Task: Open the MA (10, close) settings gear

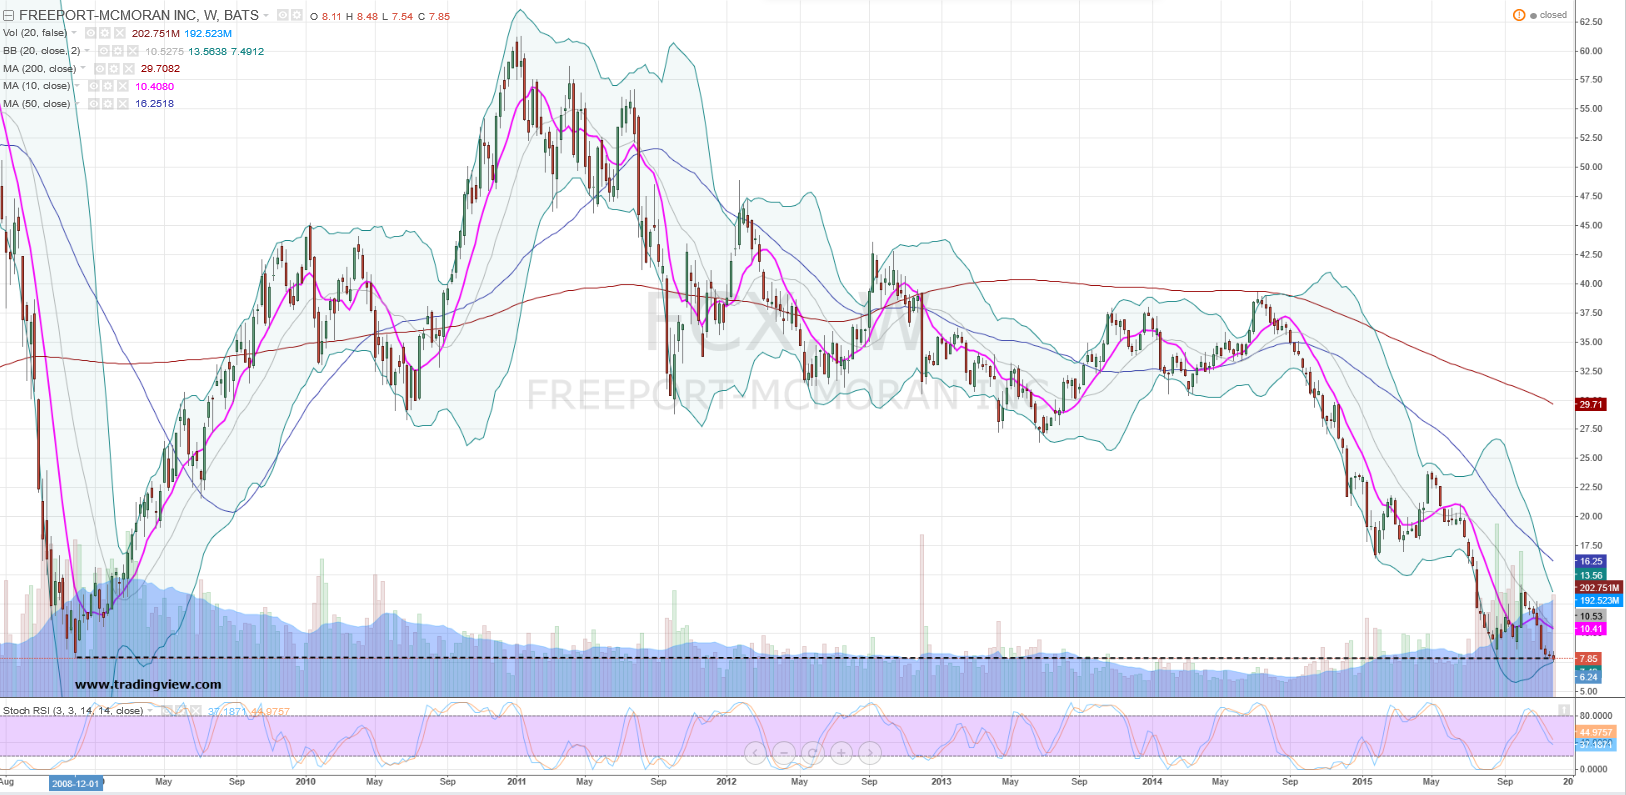Action: (108, 86)
